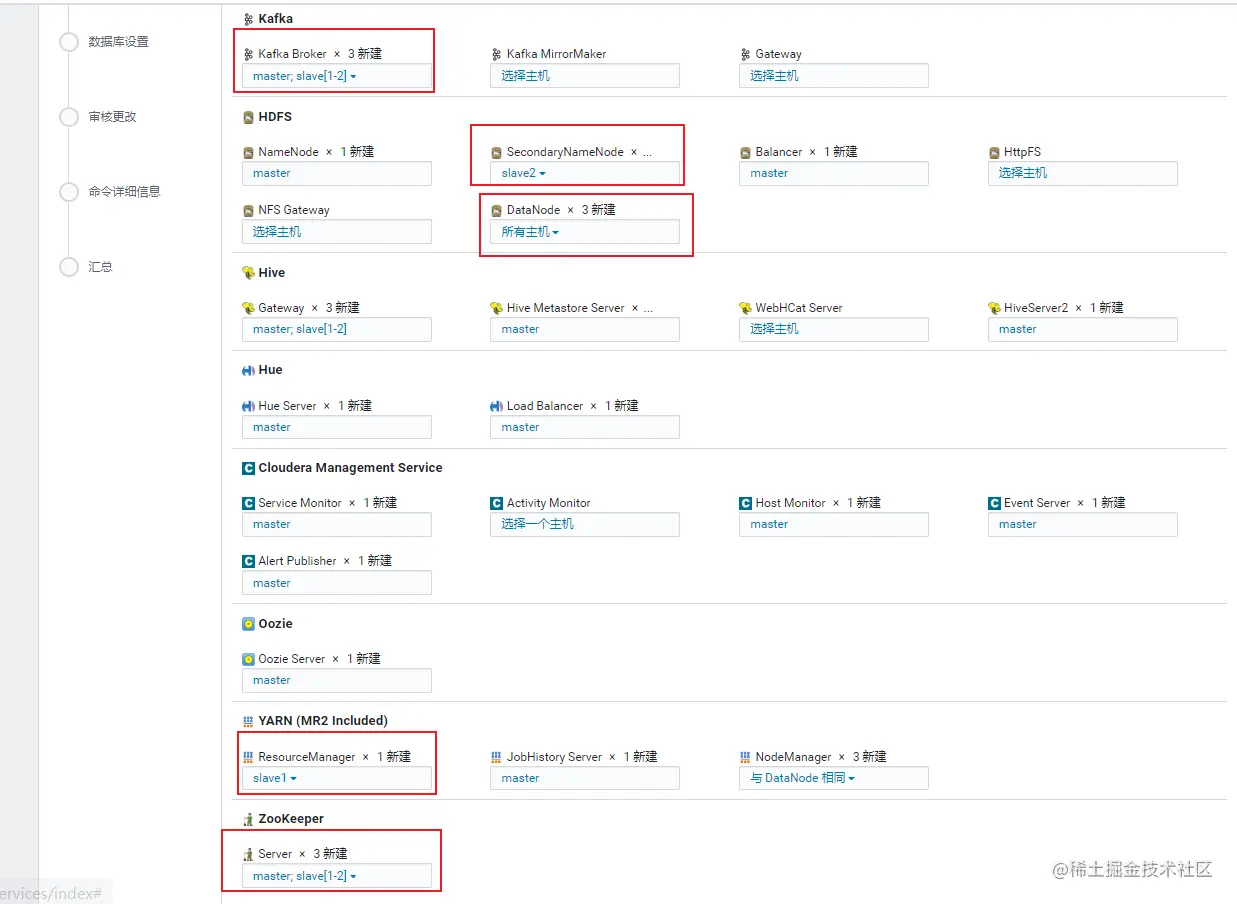Click the Alert Publisher master host field
This screenshot has width=1237, height=904.
337,583
